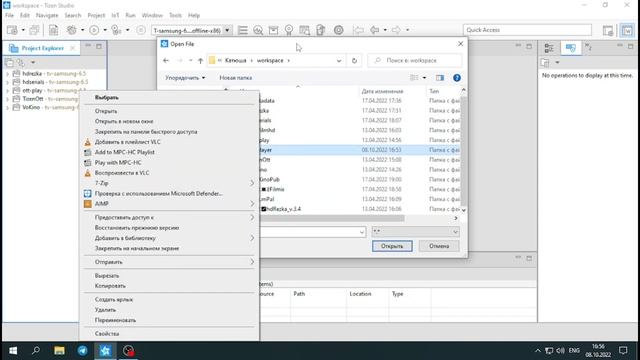
Task: Open the view mode dropdown arrow
Action: 424,78
